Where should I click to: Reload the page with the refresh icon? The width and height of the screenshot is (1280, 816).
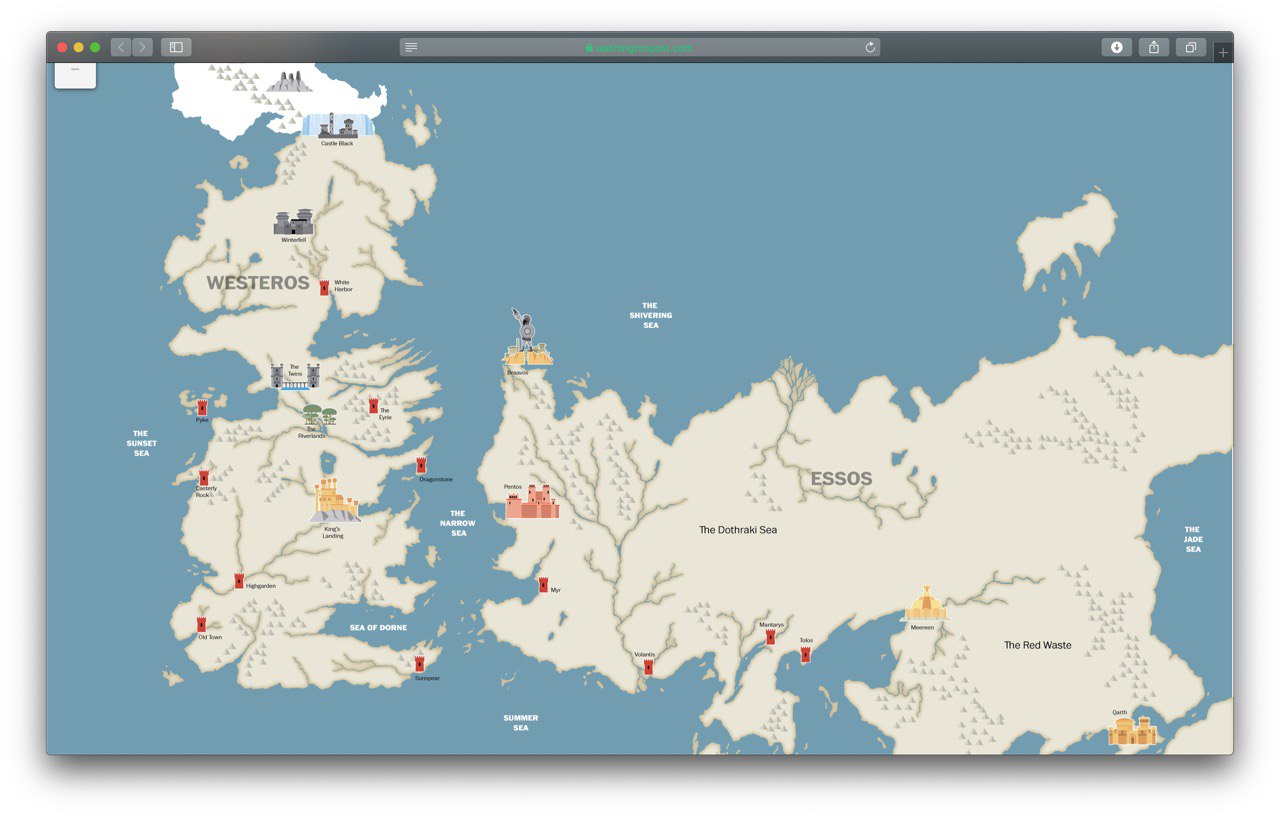[x=870, y=47]
